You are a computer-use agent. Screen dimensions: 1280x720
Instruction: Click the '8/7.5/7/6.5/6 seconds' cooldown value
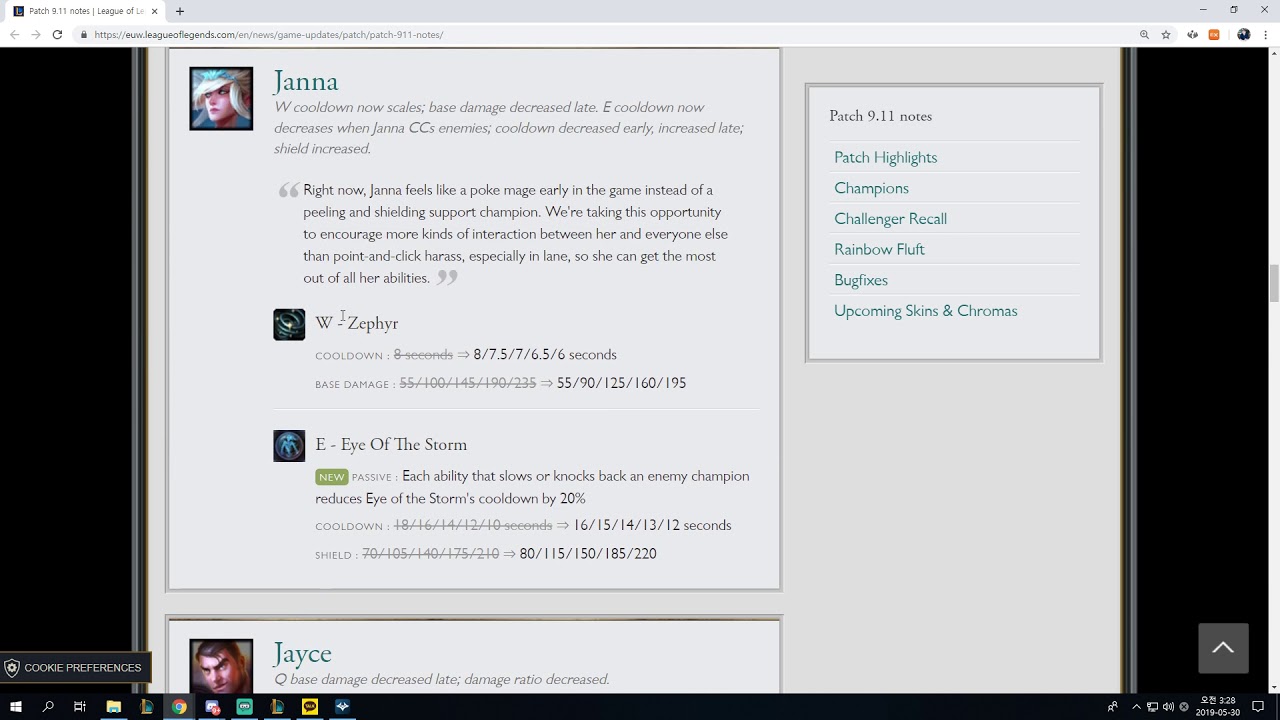545,355
